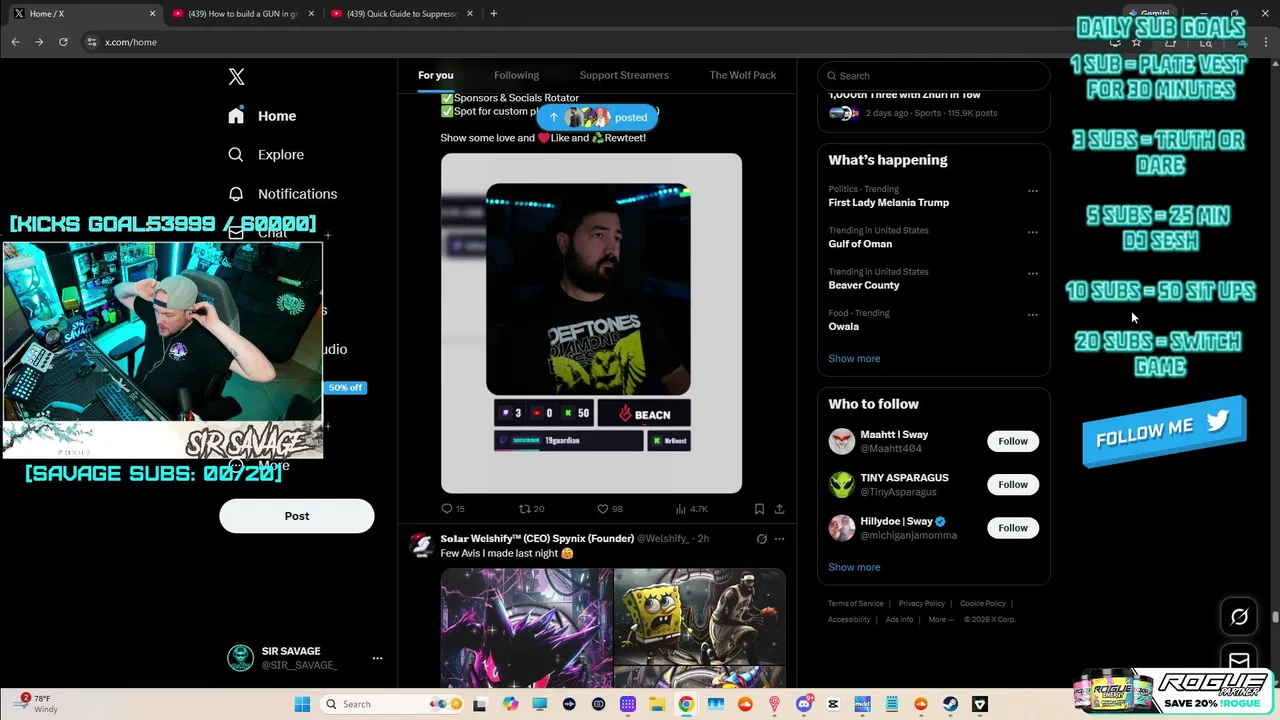
Task: Follow Hillydoe | Sway
Action: point(1013,528)
